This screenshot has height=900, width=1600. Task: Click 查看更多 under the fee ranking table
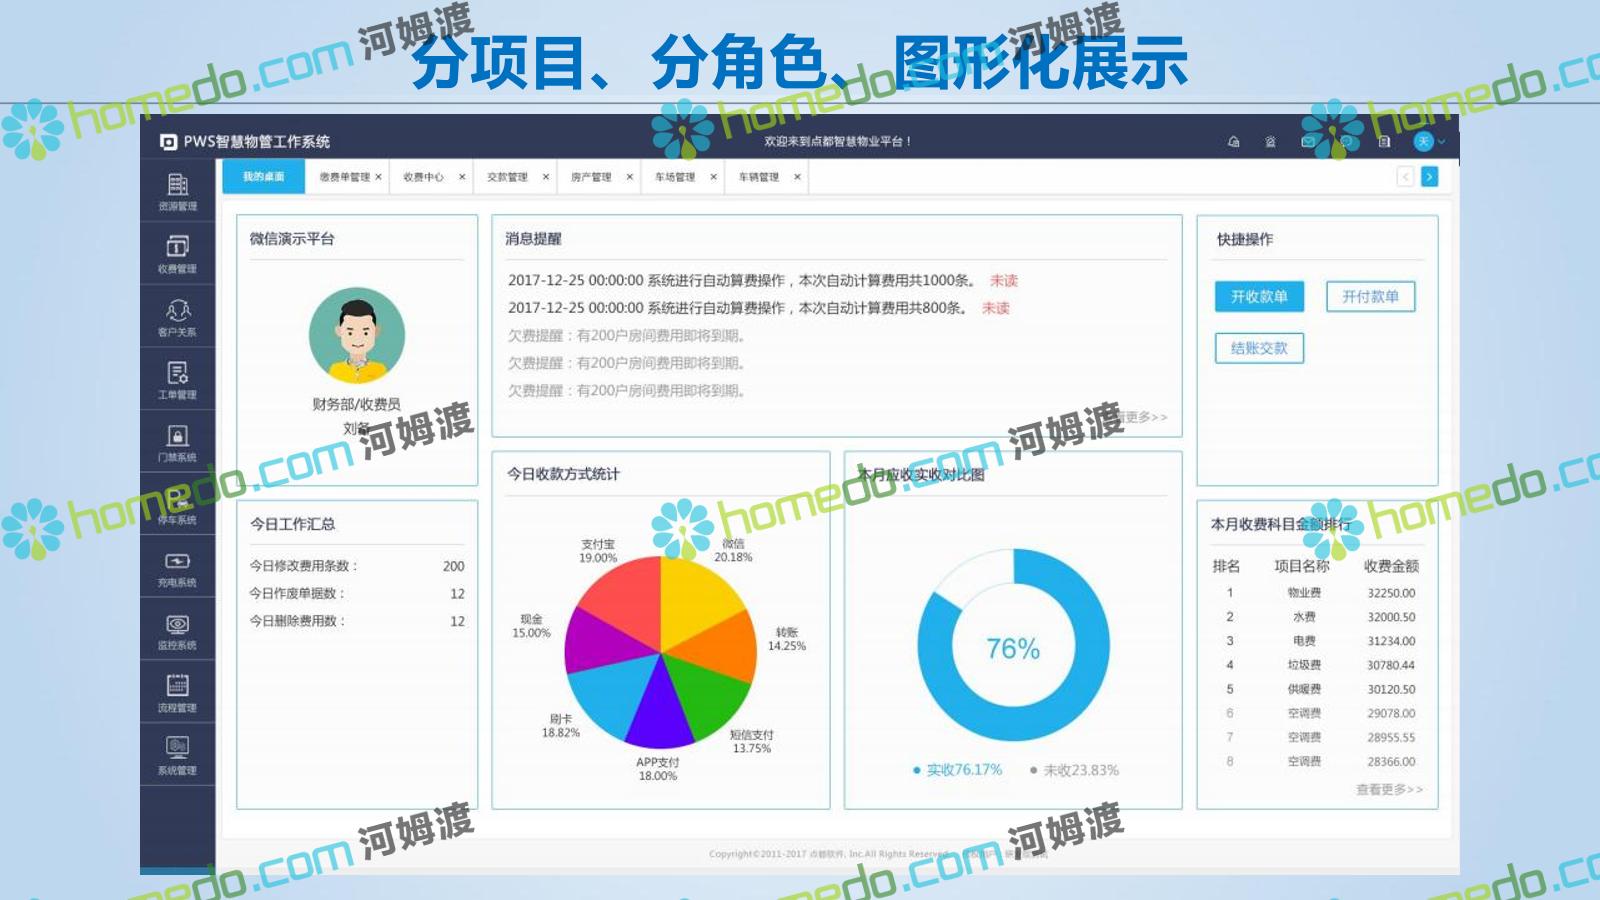[x=1388, y=790]
